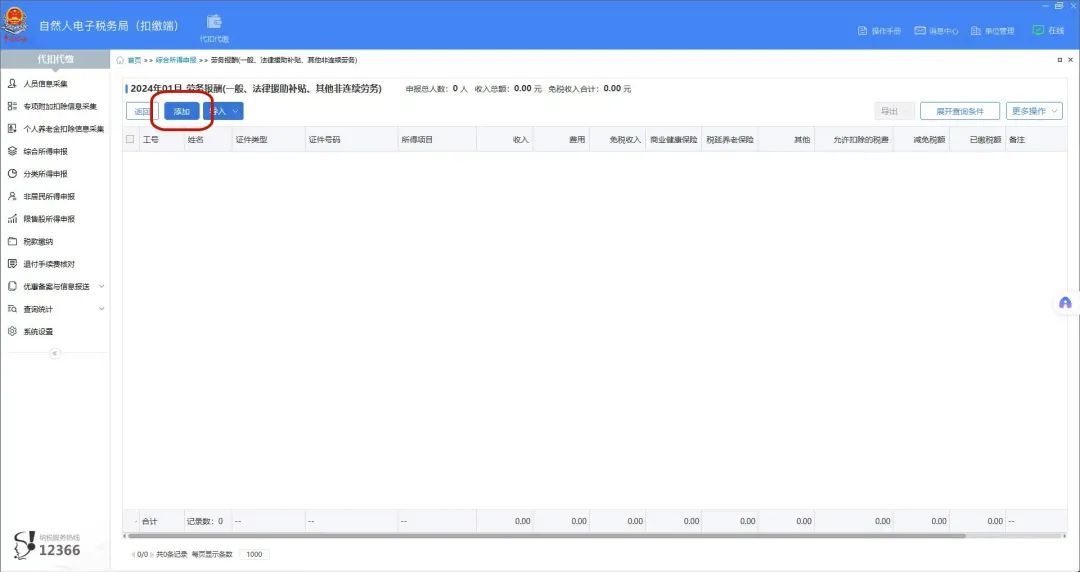Click the 允许扣除的税费 column header
Viewport: 1080px width, 572px height.
[x=854, y=139]
